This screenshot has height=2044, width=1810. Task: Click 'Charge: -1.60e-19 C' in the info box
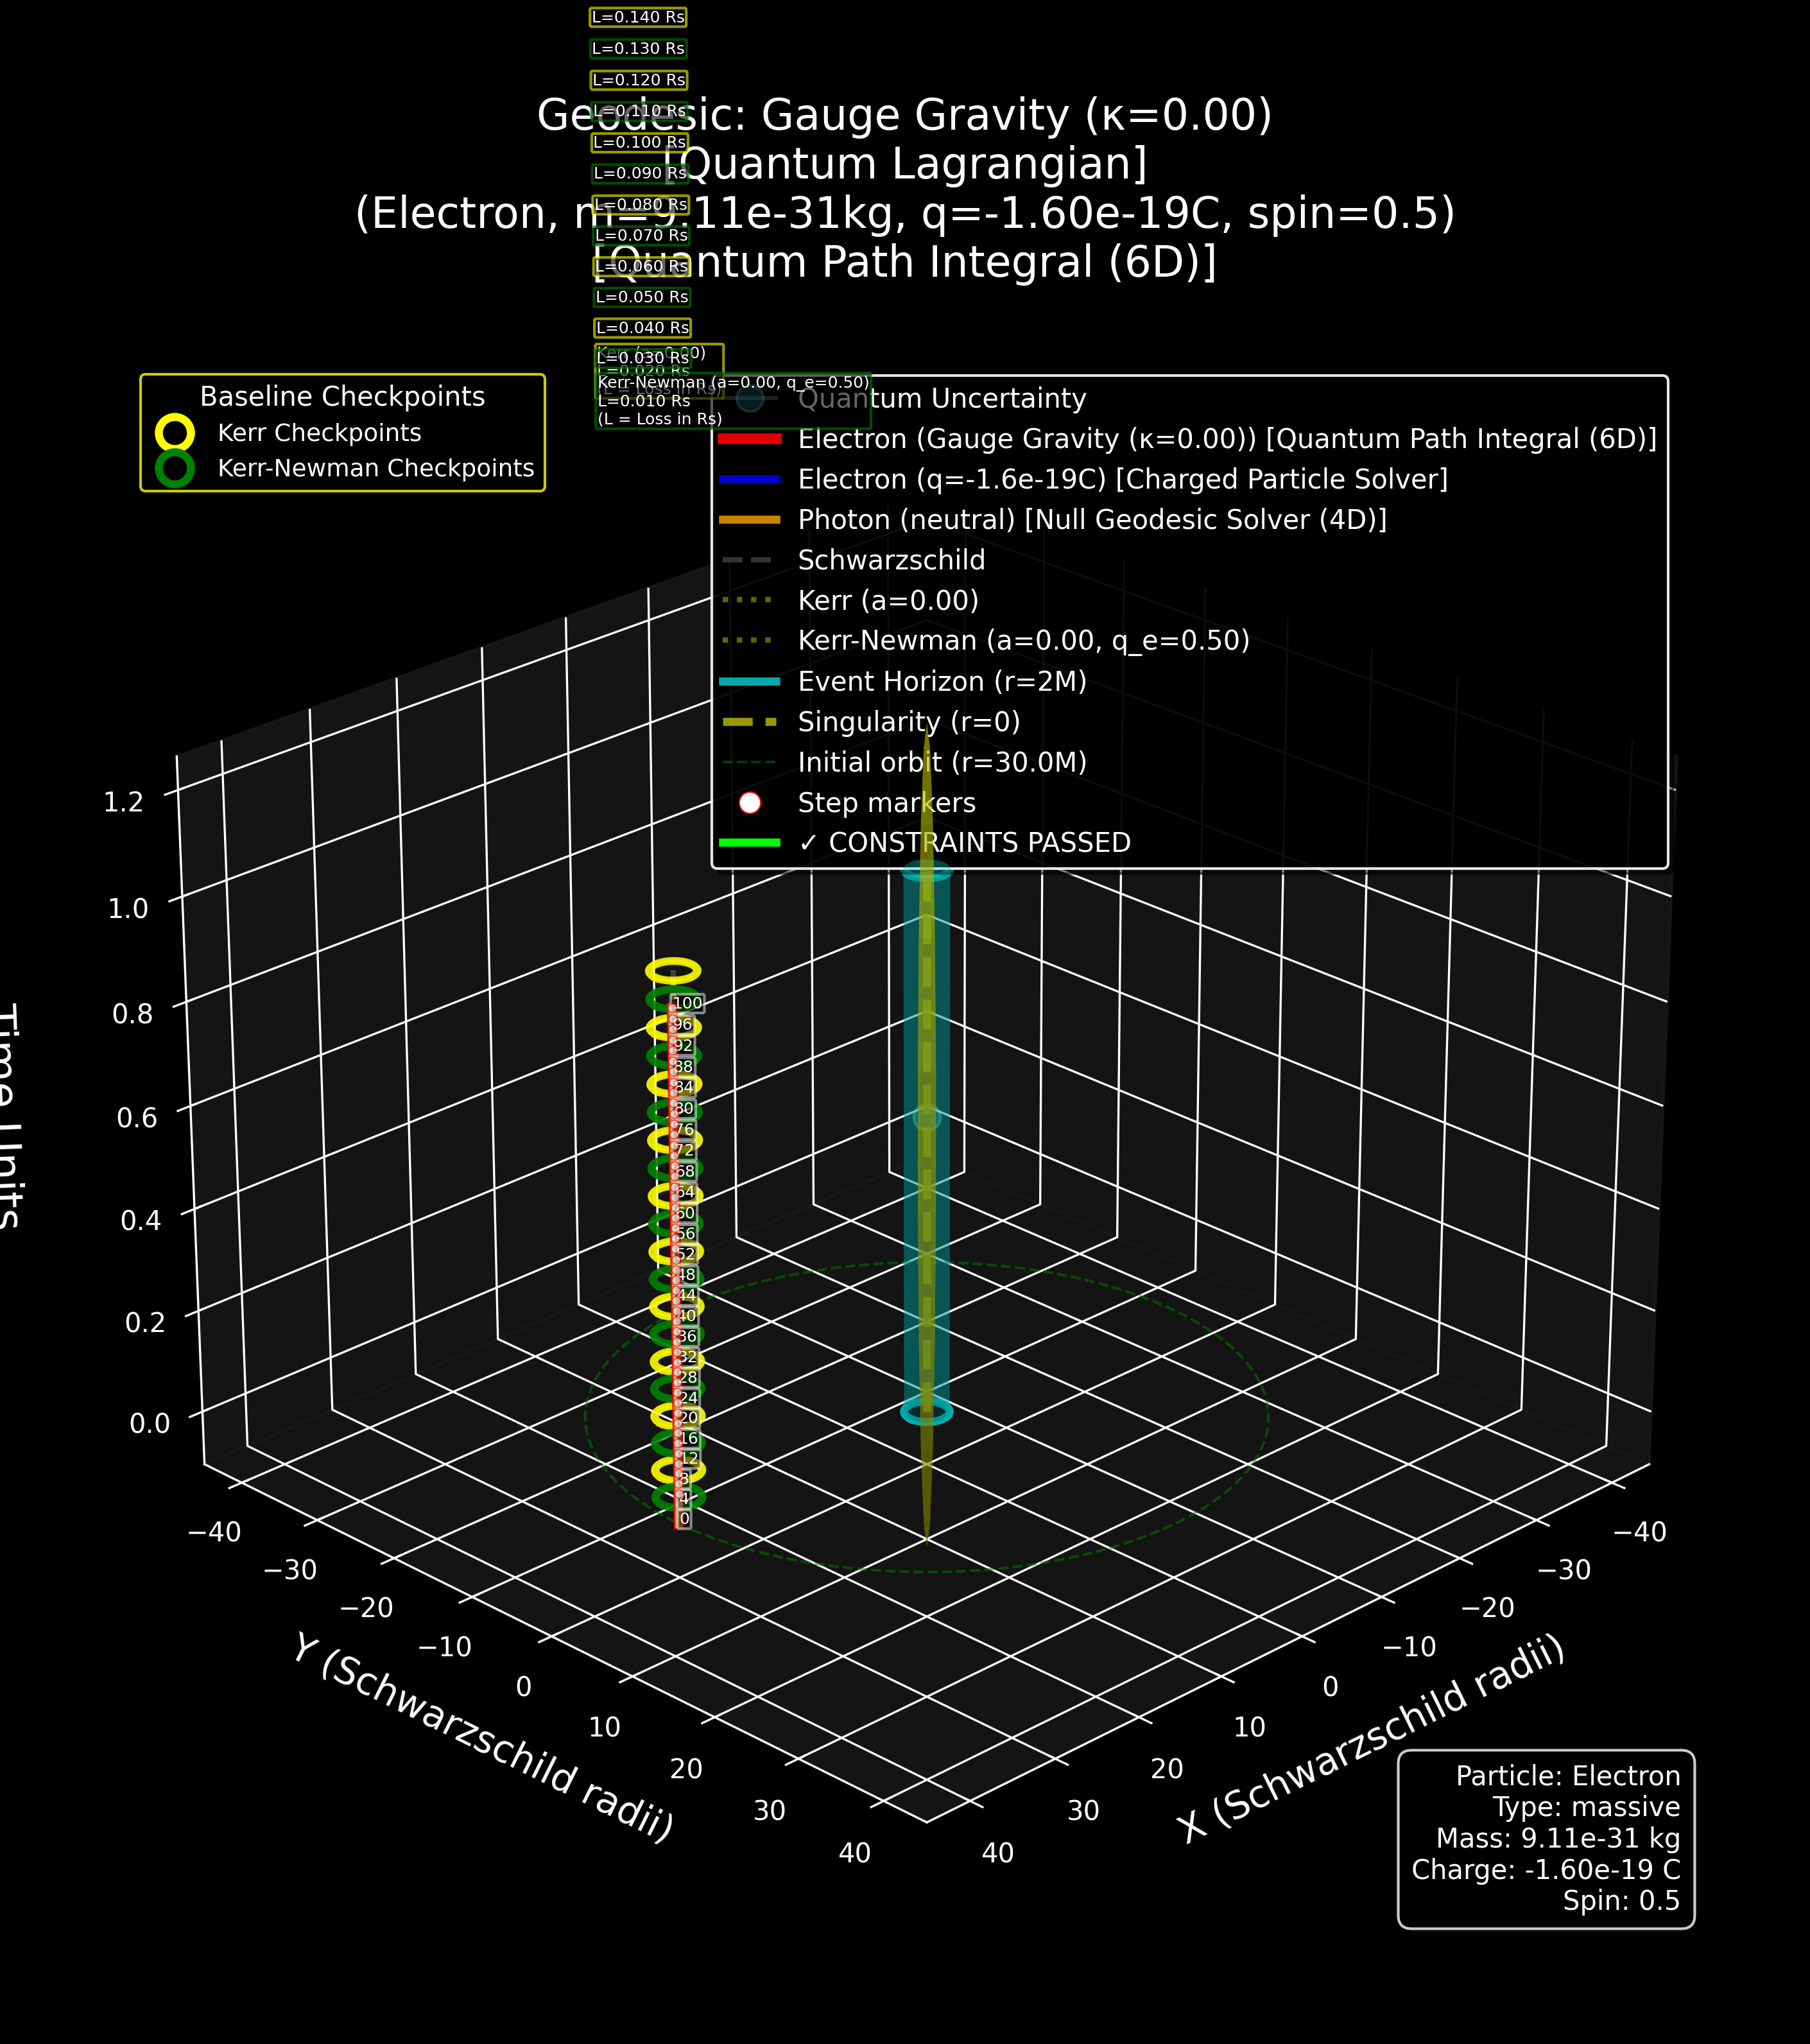point(1546,1869)
